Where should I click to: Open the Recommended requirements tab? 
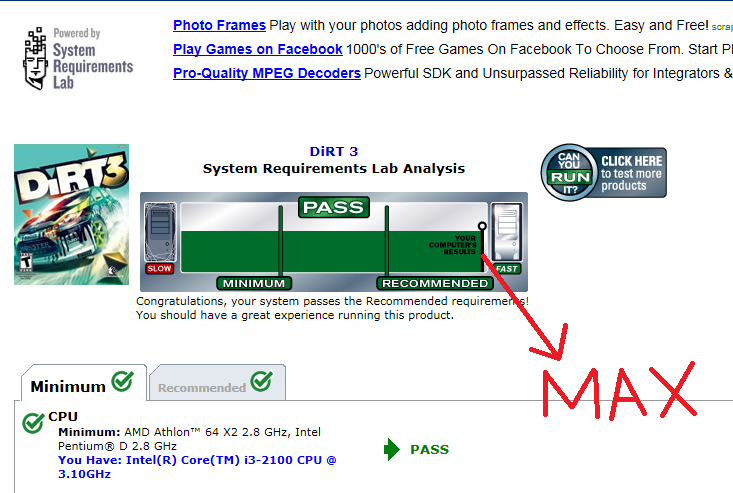(202, 387)
